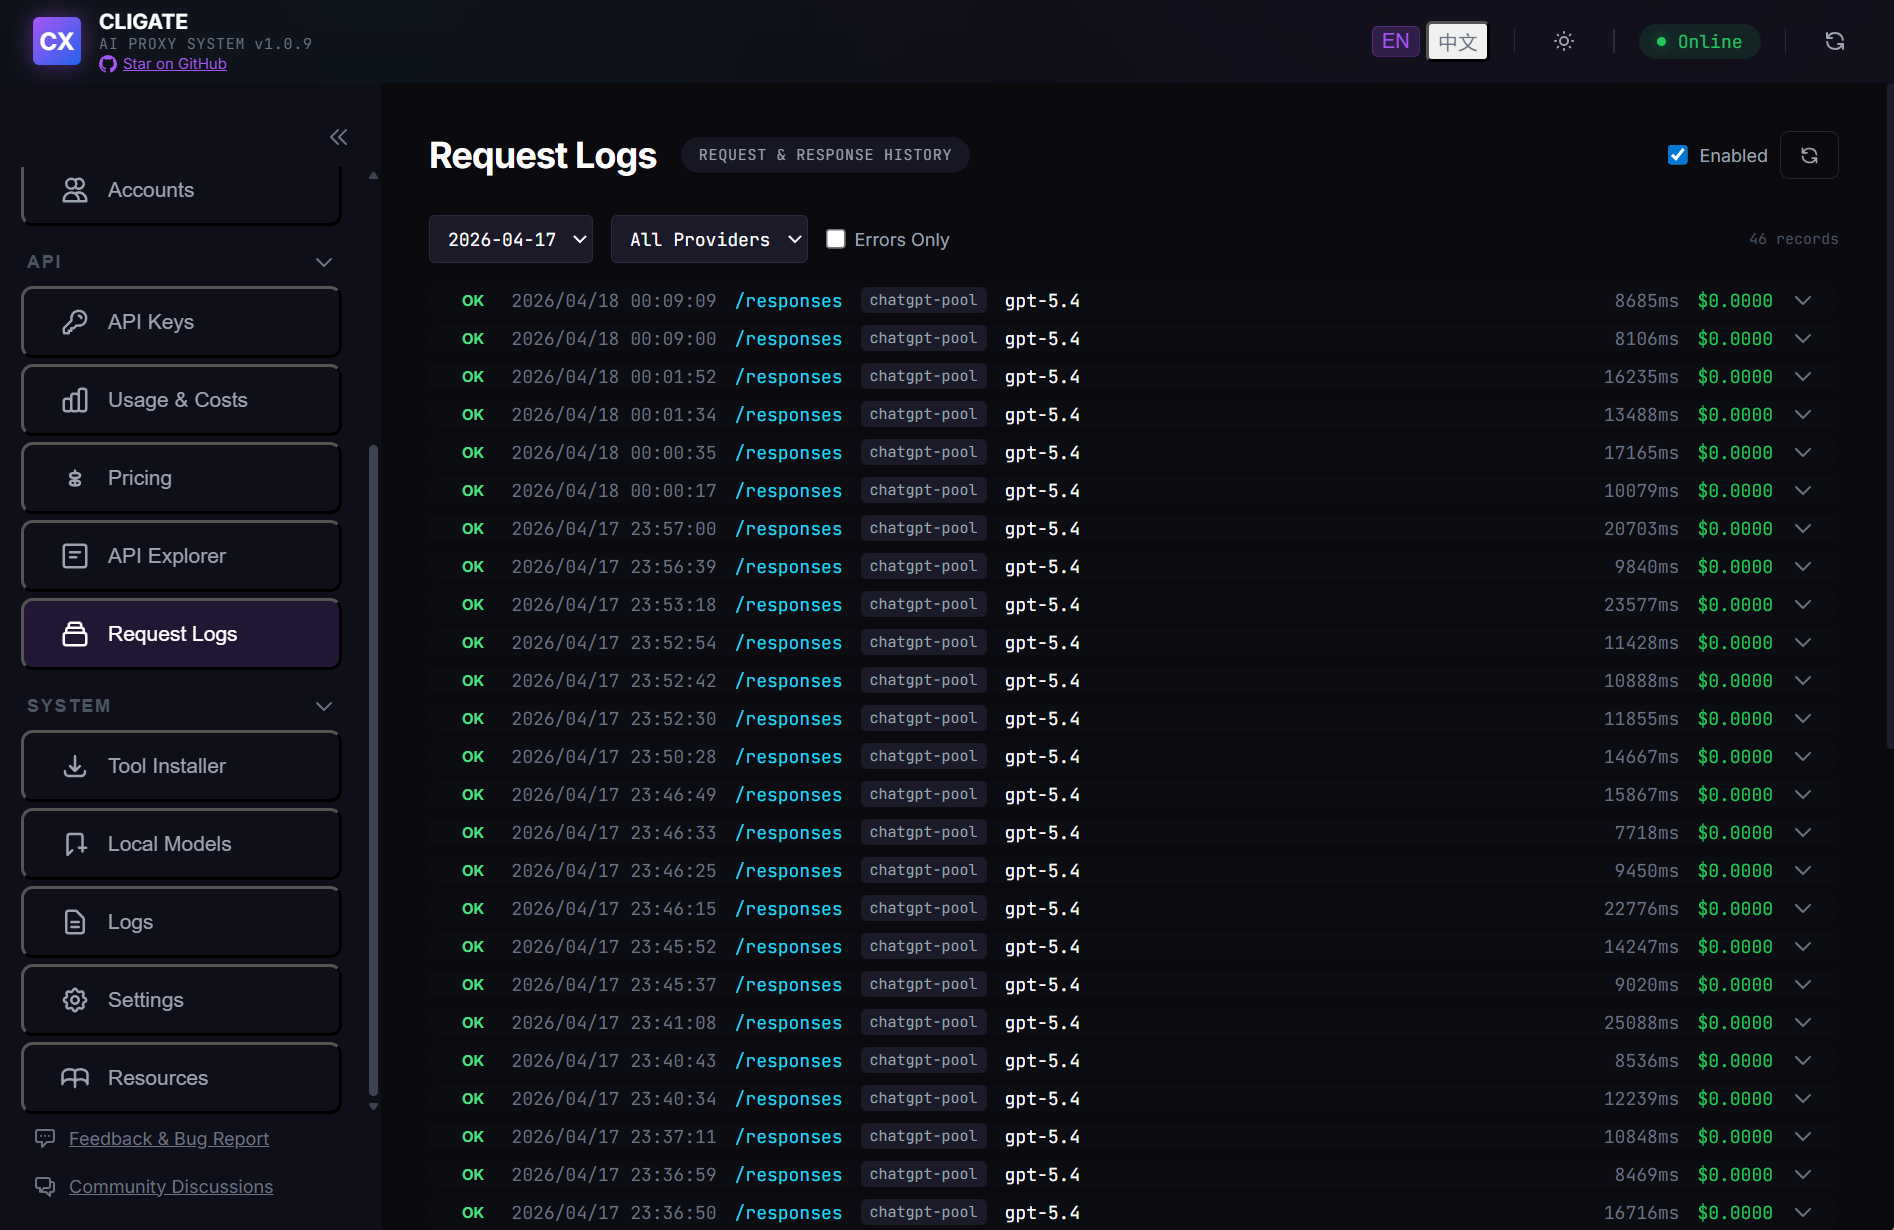Open the Tool Installer page
This screenshot has height=1230, width=1894.
point(181,766)
